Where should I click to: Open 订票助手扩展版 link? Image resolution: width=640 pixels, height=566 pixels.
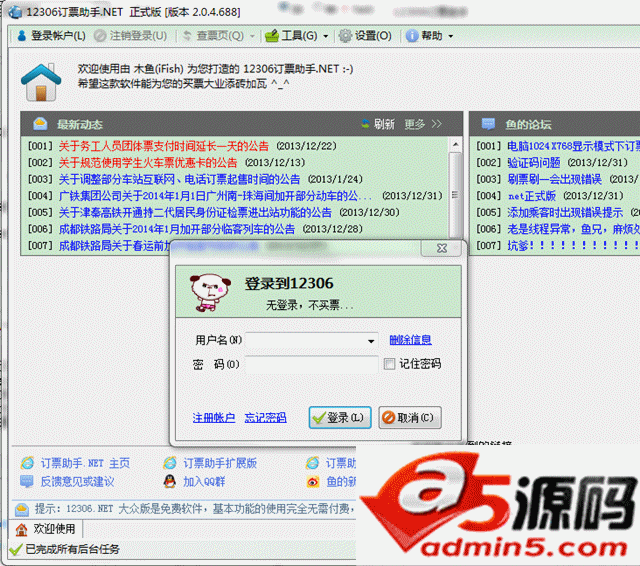point(220,463)
